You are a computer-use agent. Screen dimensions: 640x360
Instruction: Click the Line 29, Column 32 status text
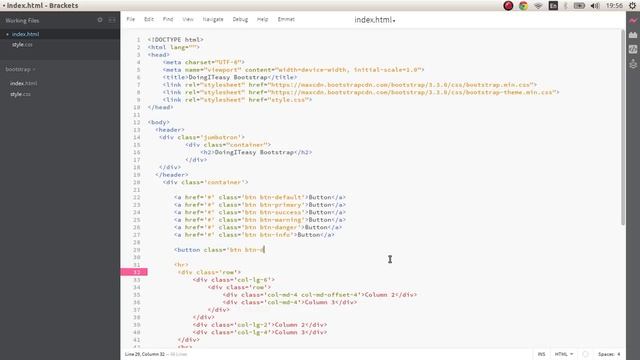(145, 354)
